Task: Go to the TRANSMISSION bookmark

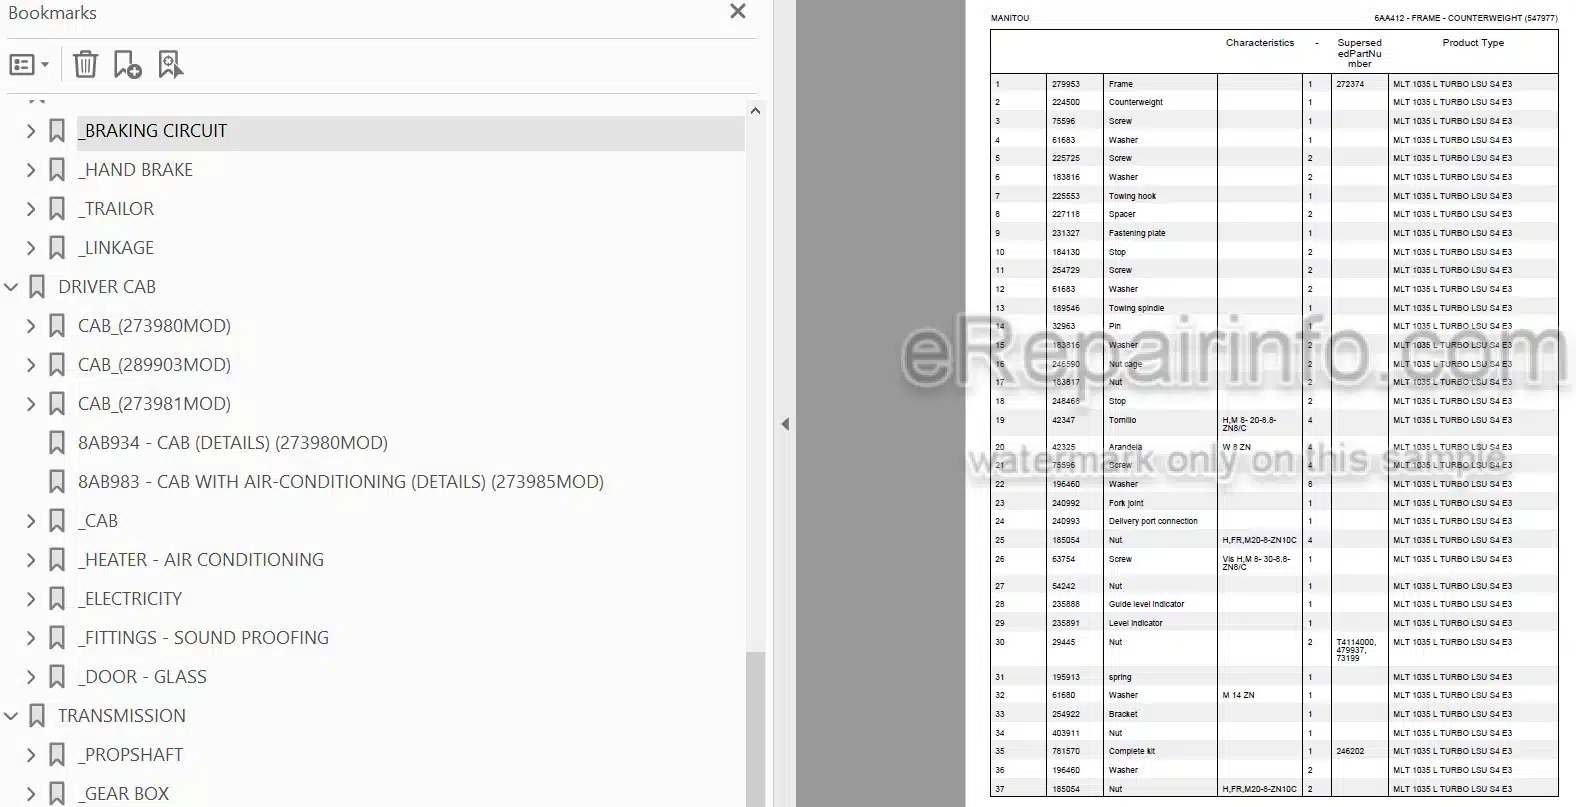Action: 122,716
